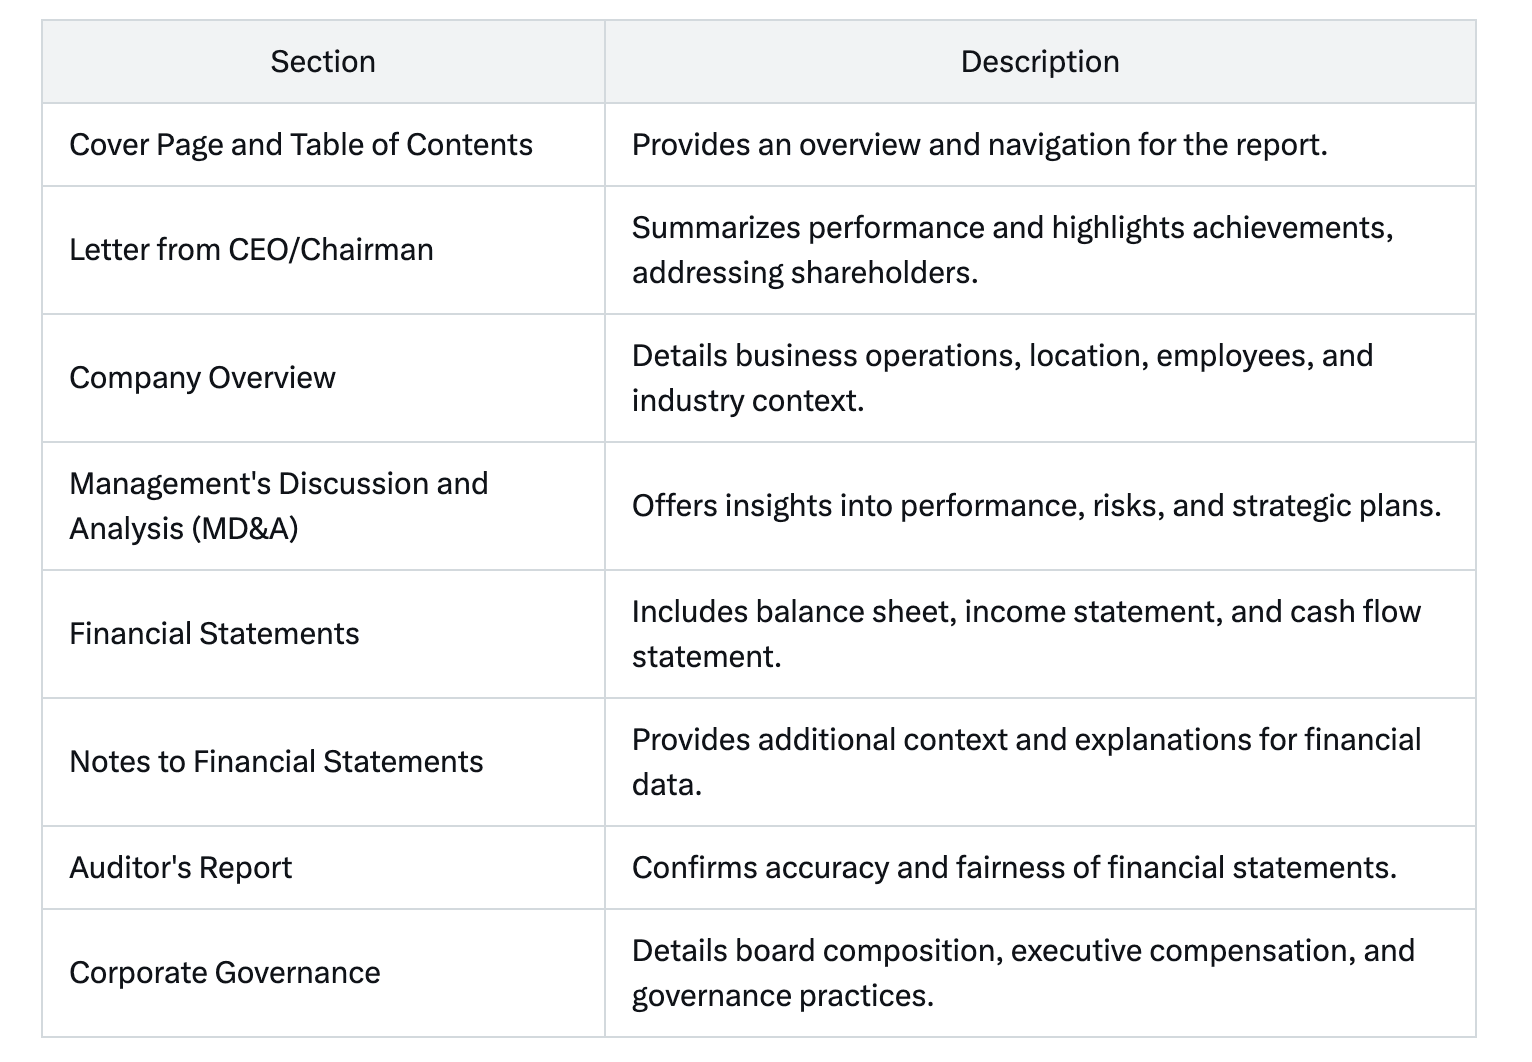The width and height of the screenshot is (1532, 1062).
Task: Select text summarizing performance and highlighting achievements
Action: [x=1013, y=250]
